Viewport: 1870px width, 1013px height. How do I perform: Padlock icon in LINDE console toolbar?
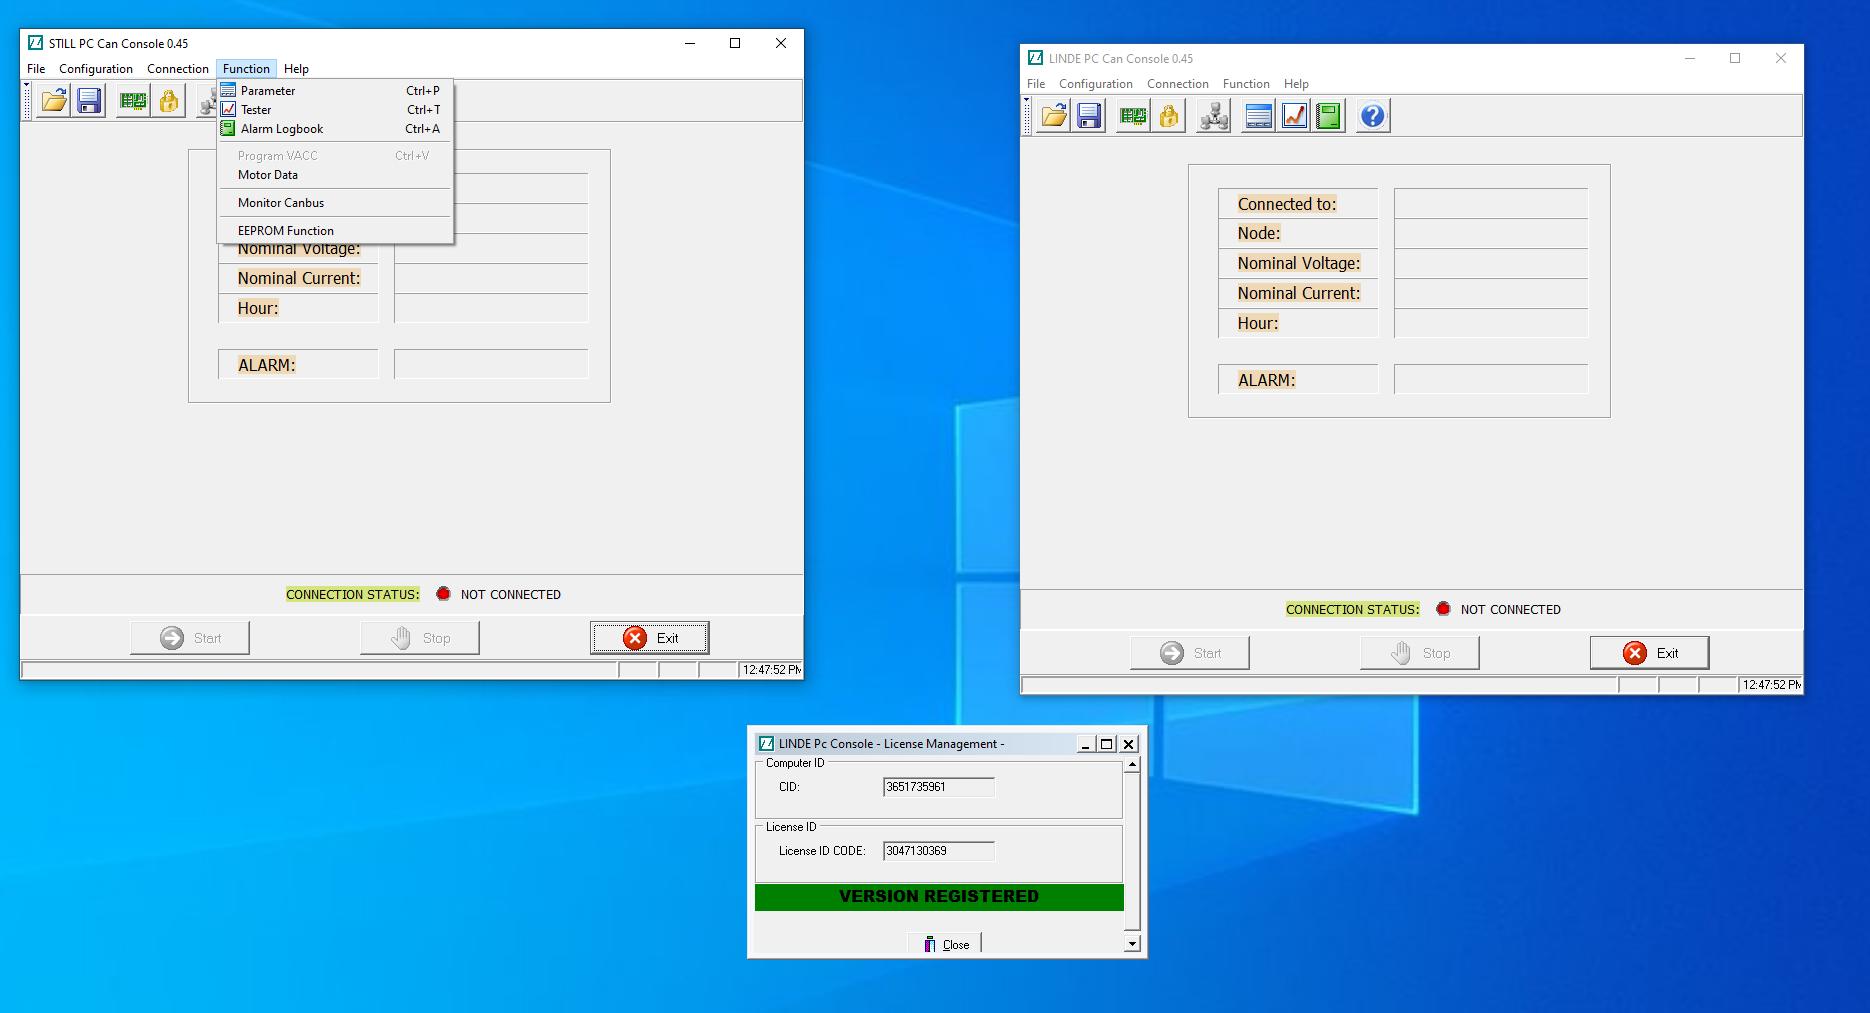[x=1168, y=116]
